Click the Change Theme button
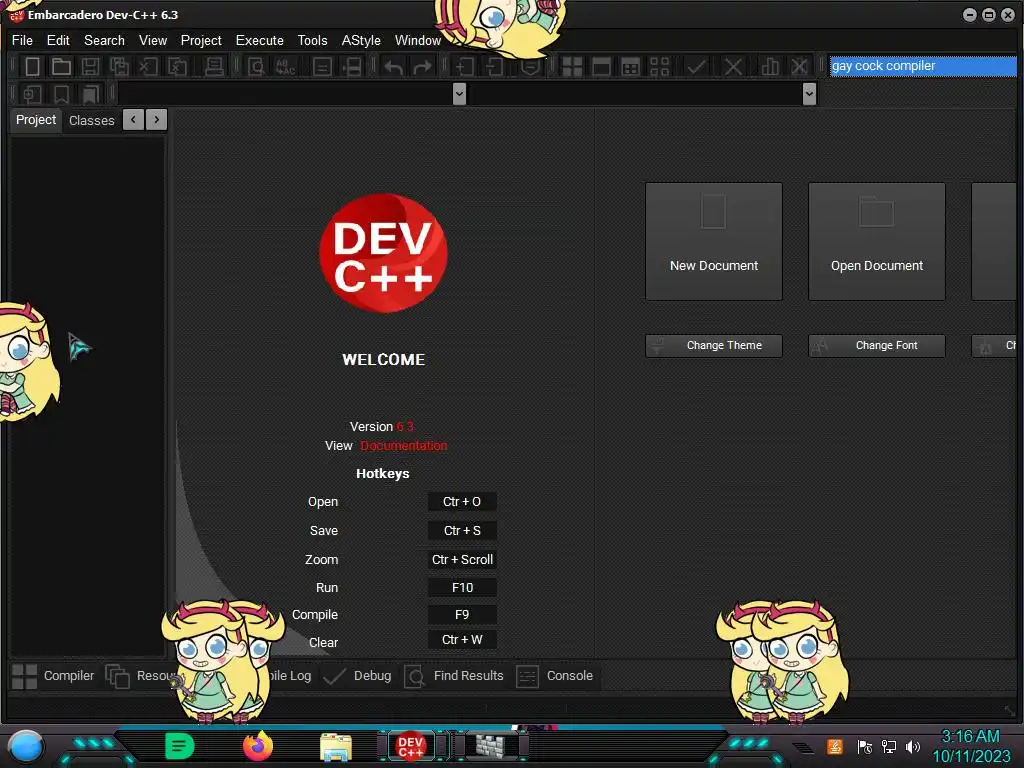Viewport: 1024px width, 768px height. 714,345
